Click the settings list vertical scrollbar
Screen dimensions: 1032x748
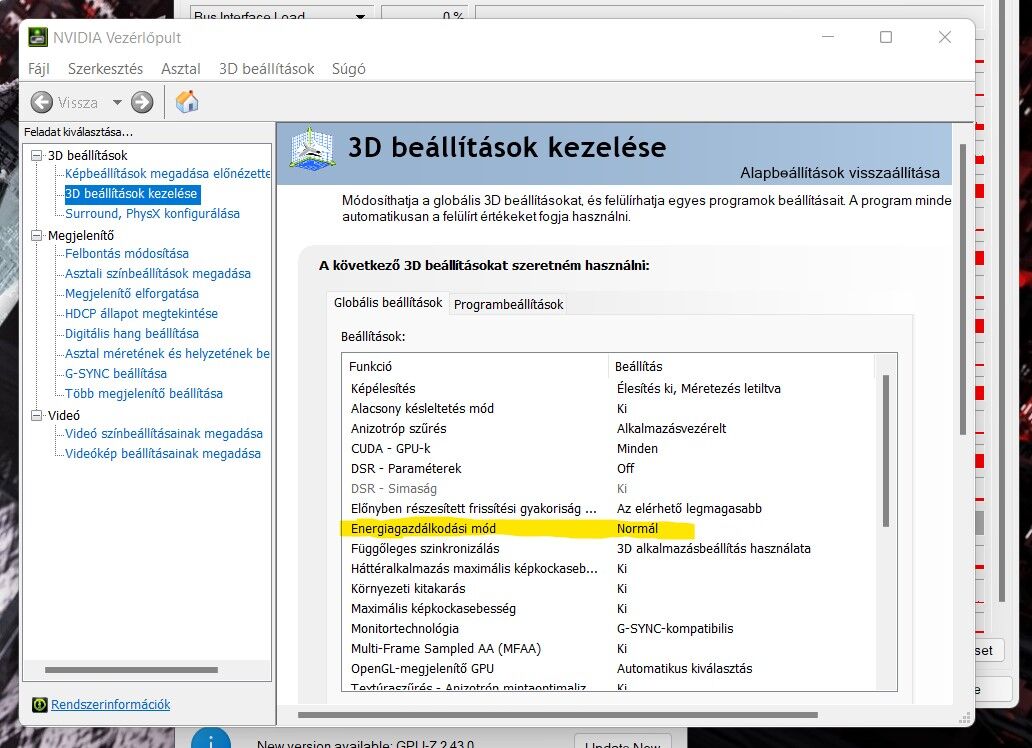[886, 451]
